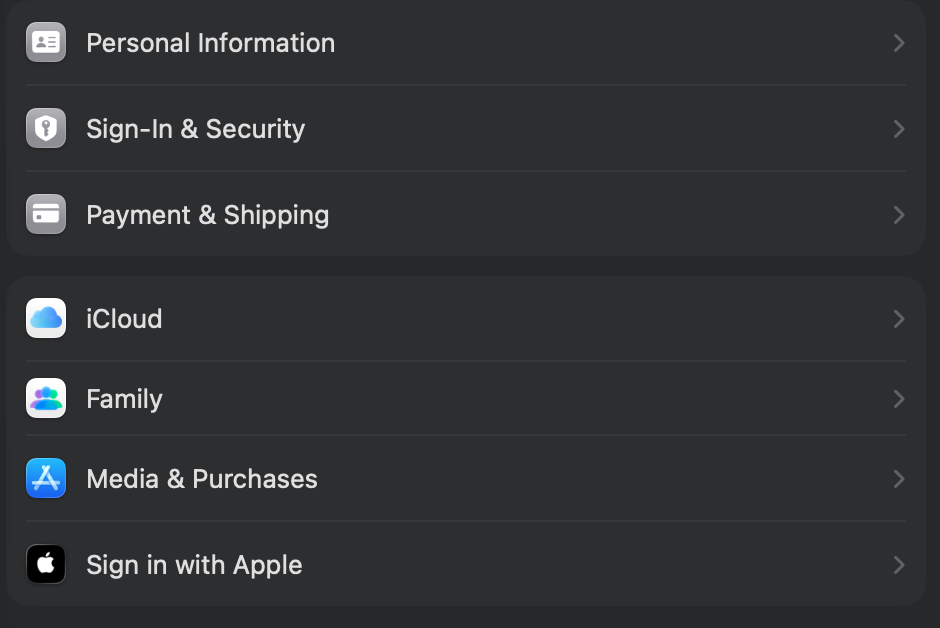This screenshot has width=940, height=628.
Task: Go to the iCloud settings text
Action: 124,319
